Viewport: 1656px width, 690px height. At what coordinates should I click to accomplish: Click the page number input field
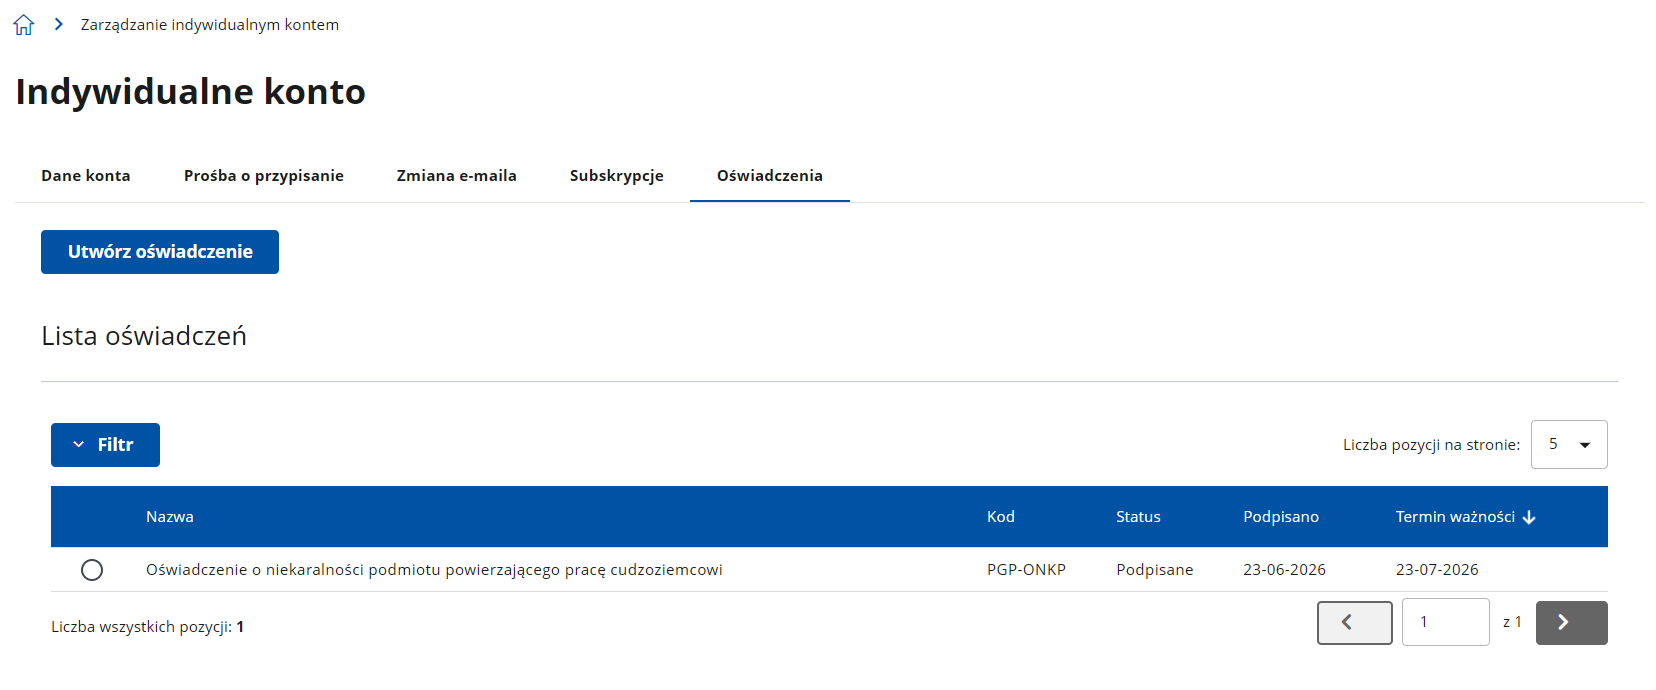coord(1446,622)
